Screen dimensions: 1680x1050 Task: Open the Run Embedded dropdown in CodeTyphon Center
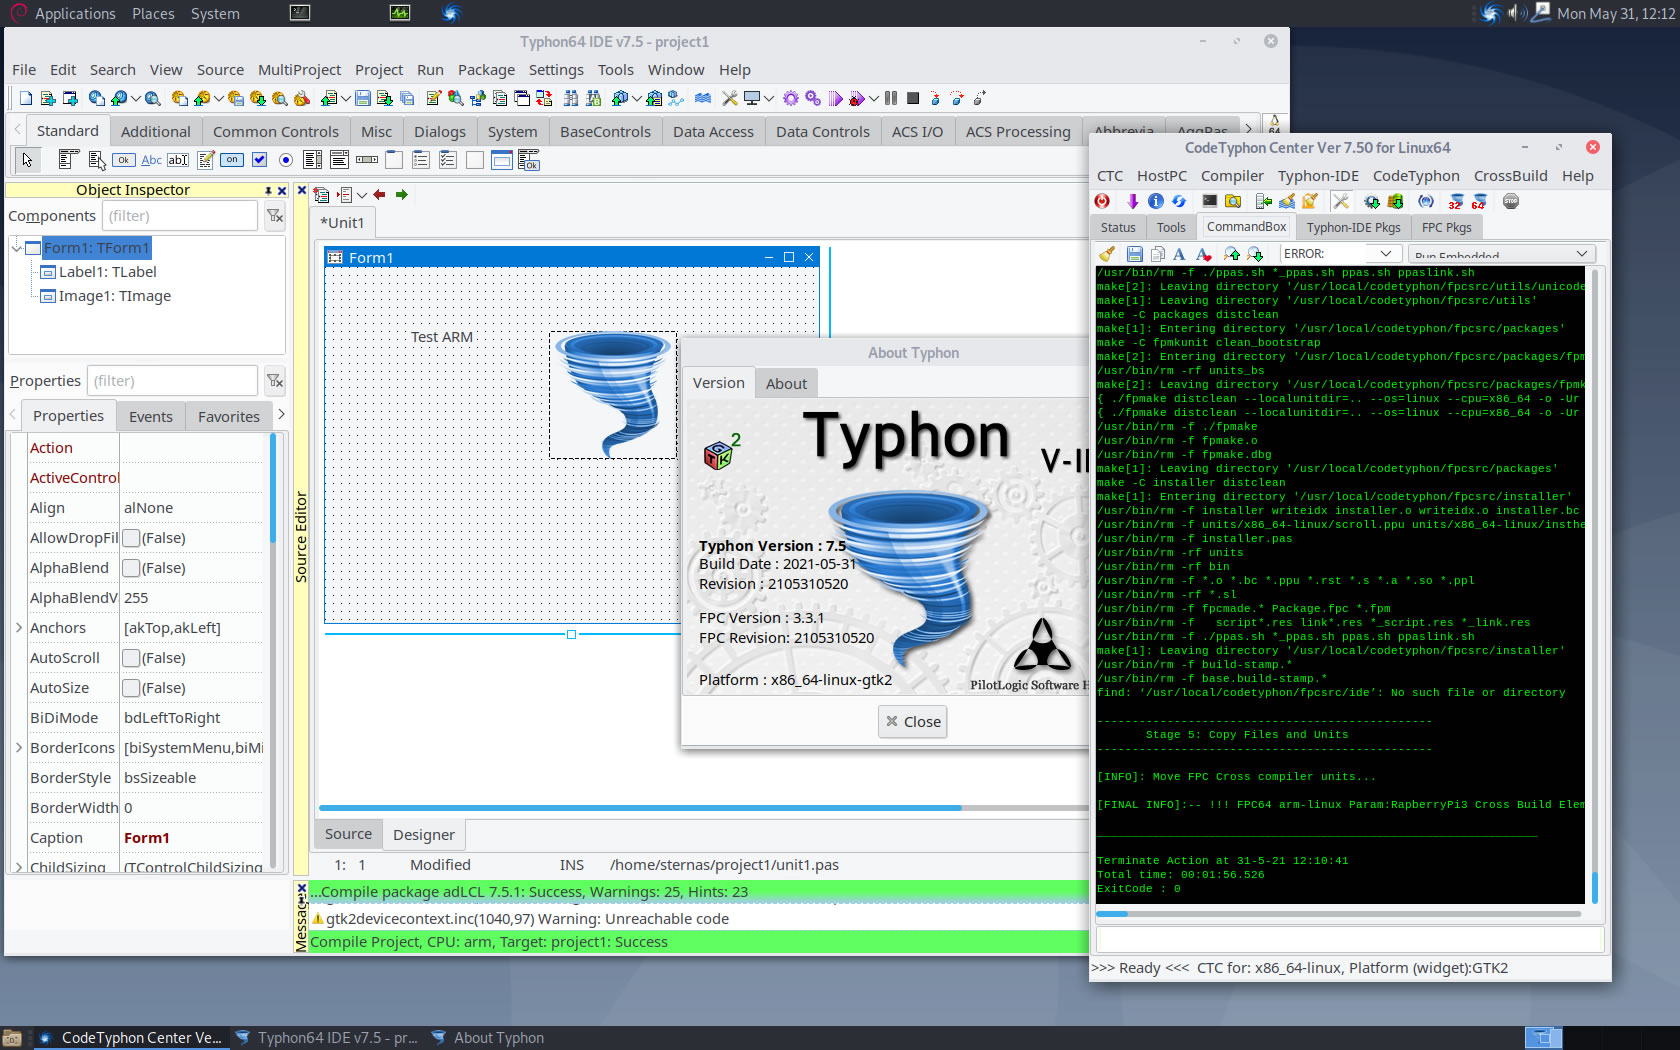pyautogui.click(x=1502, y=254)
